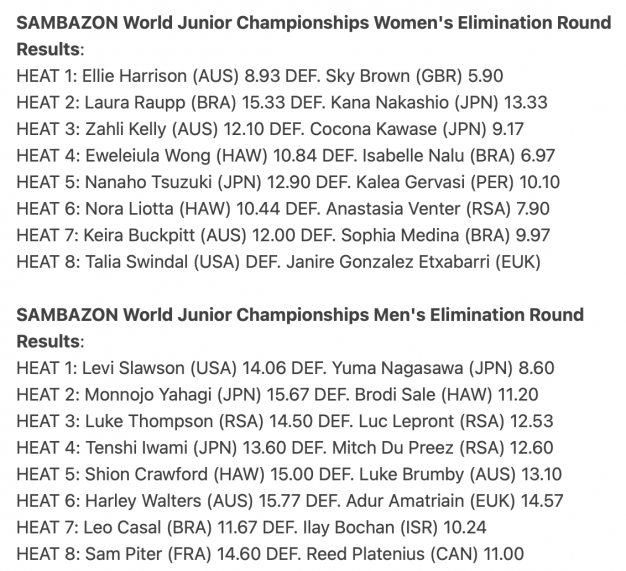Click Laura Raupp's name in HEAT 2
The image size is (626, 571).
point(135,103)
